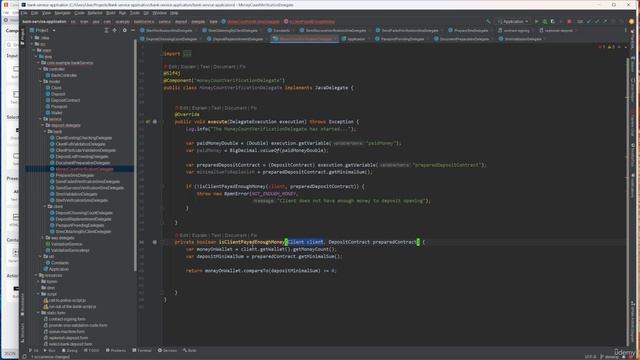
Task: Open the TODO tool window
Action: [92, 350]
